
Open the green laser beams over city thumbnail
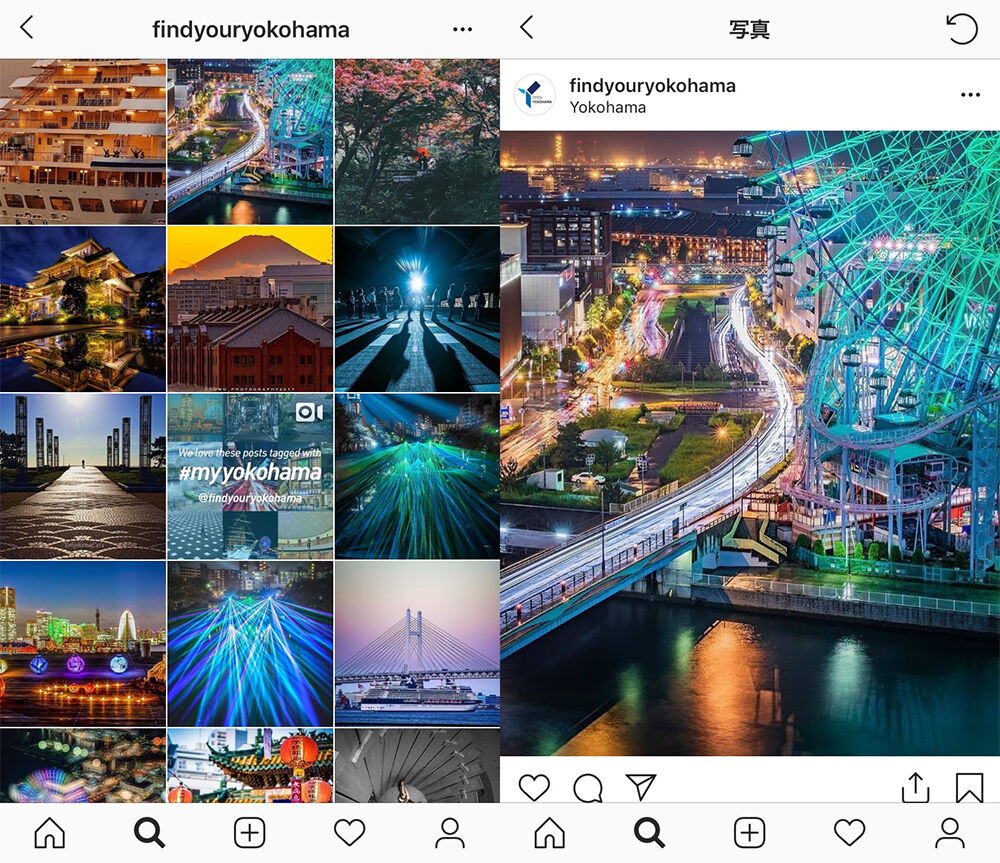(418, 476)
